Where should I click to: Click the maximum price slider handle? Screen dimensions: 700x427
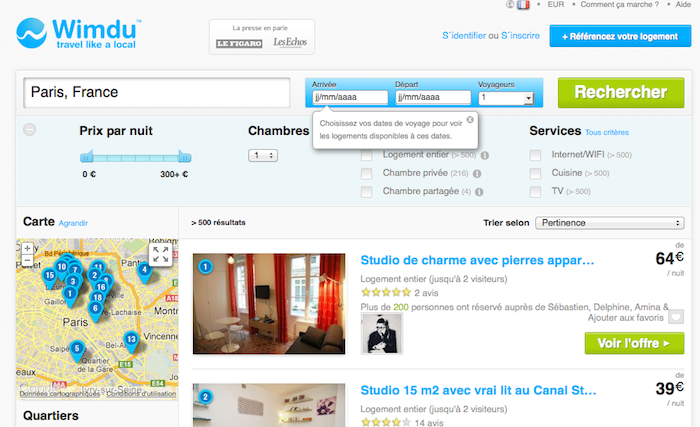[x=184, y=157]
